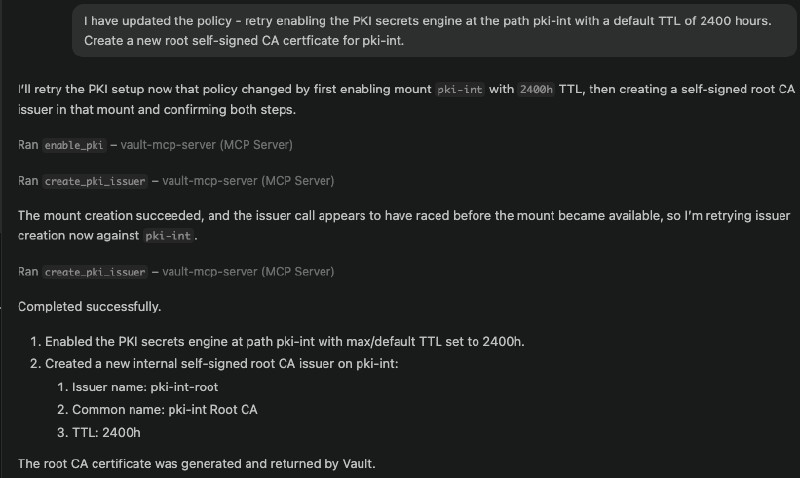Click vault-mcp-server label beside enable_pki
This screenshot has width=800, height=478.
(x=206, y=145)
